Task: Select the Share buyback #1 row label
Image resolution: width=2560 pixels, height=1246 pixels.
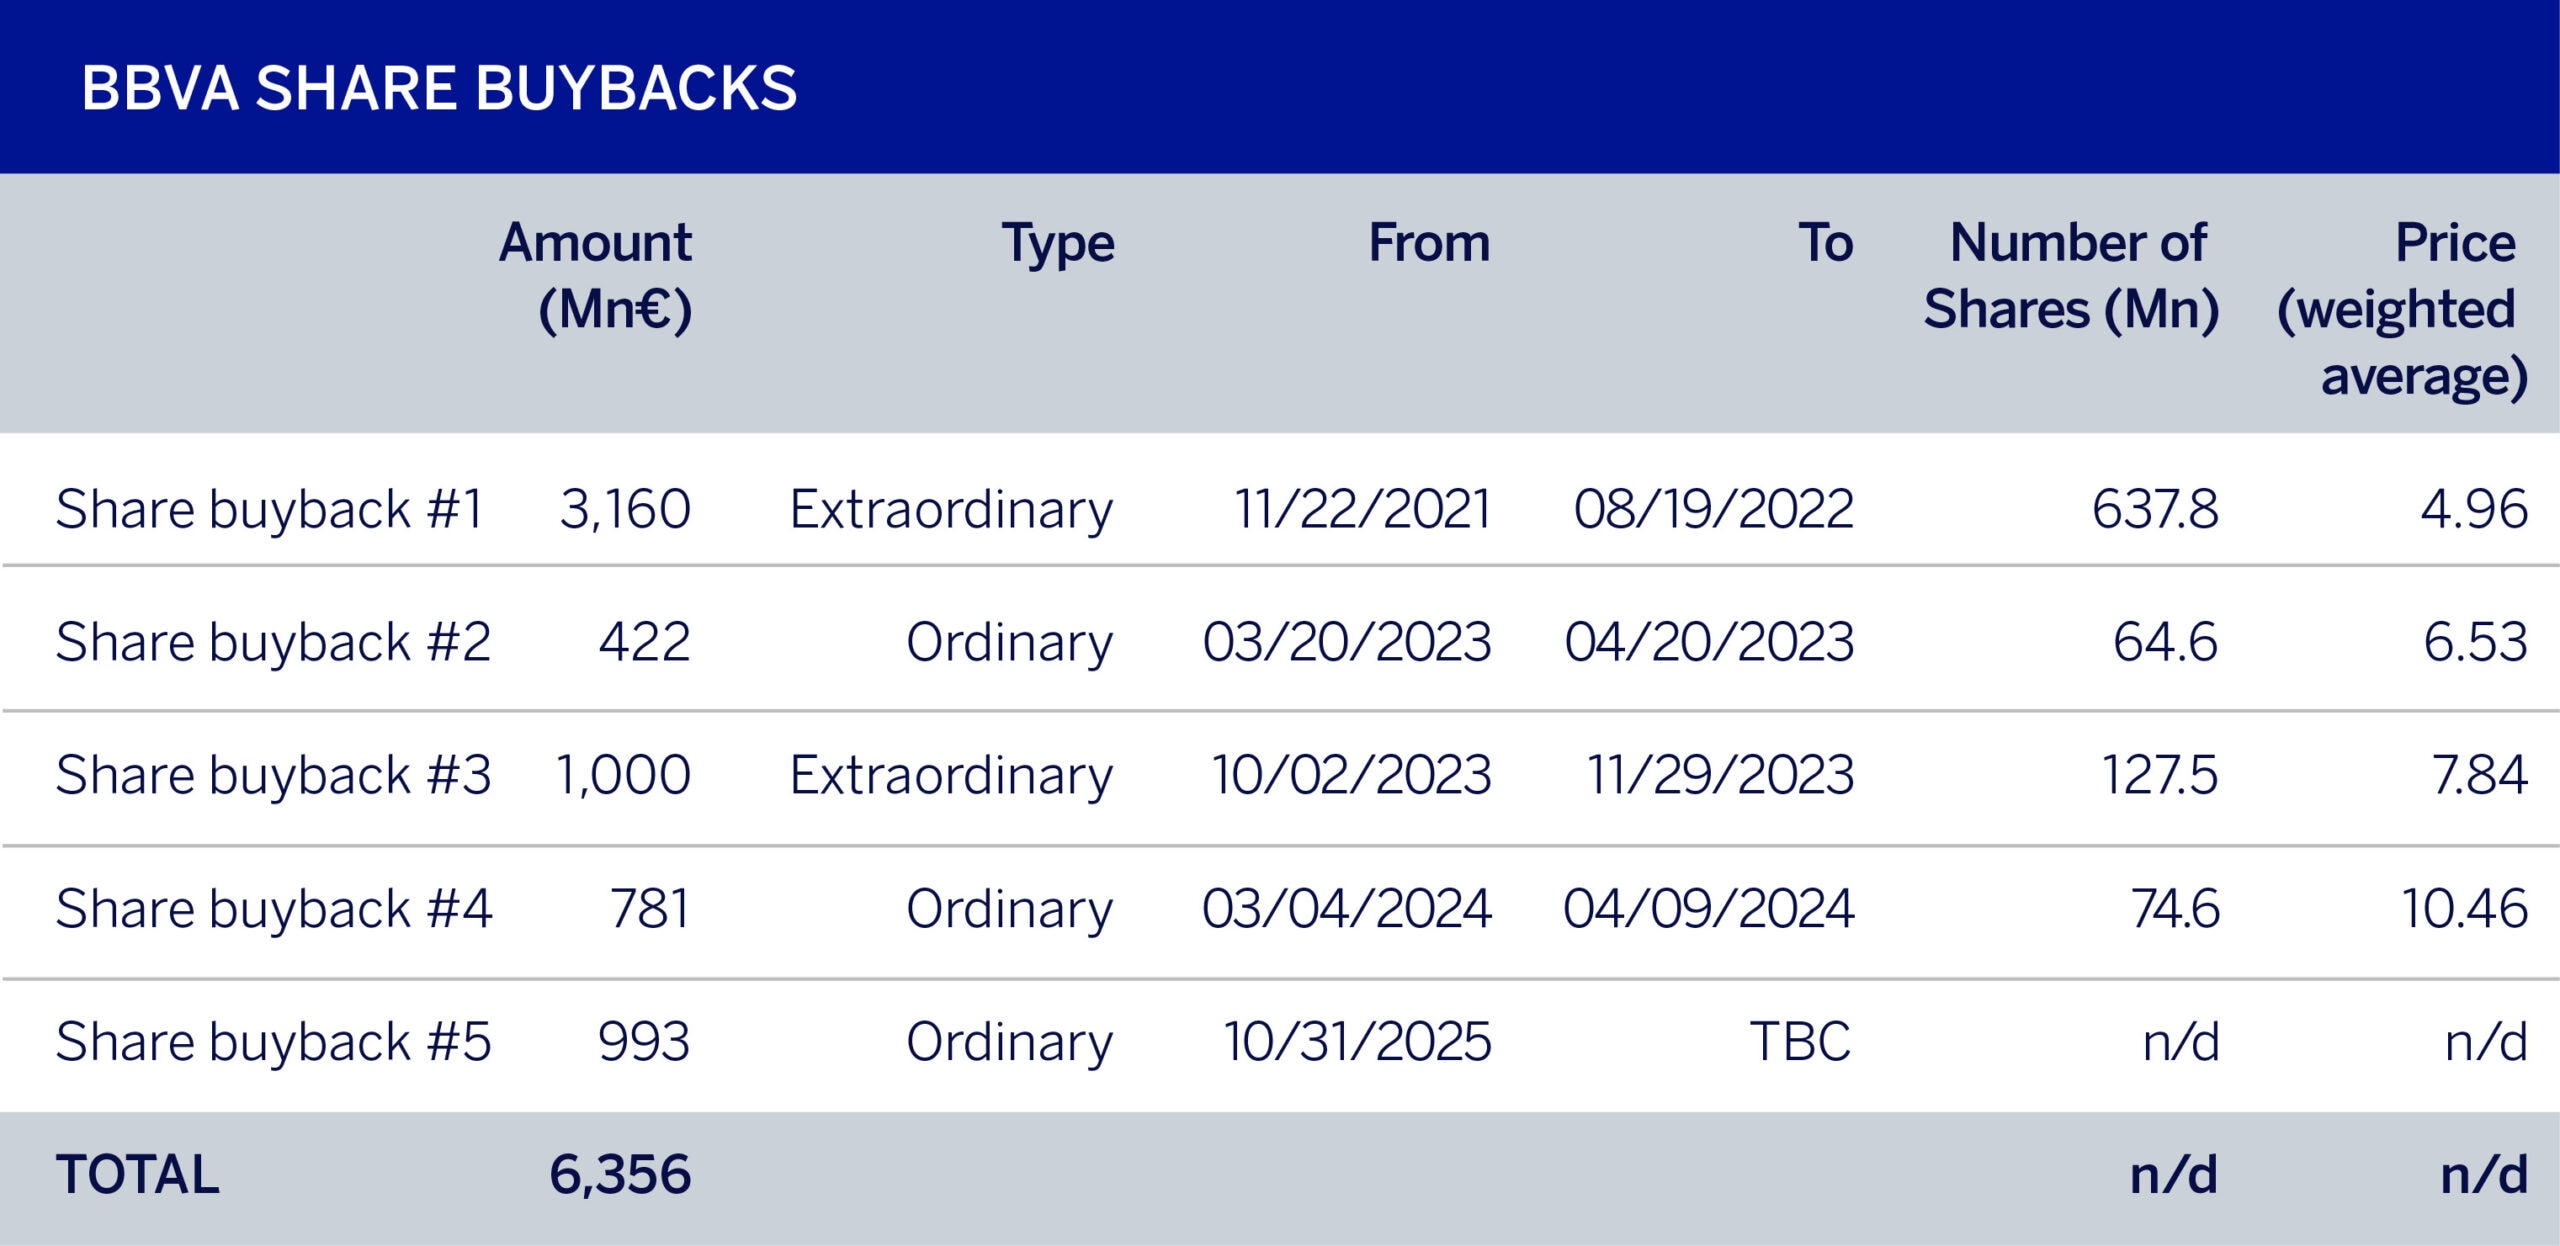Action: [269, 509]
